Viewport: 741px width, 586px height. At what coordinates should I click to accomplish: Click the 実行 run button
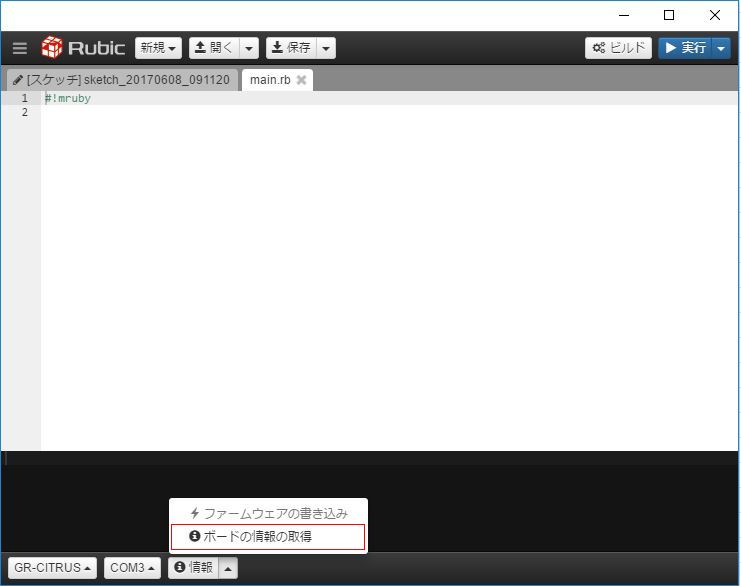685,48
